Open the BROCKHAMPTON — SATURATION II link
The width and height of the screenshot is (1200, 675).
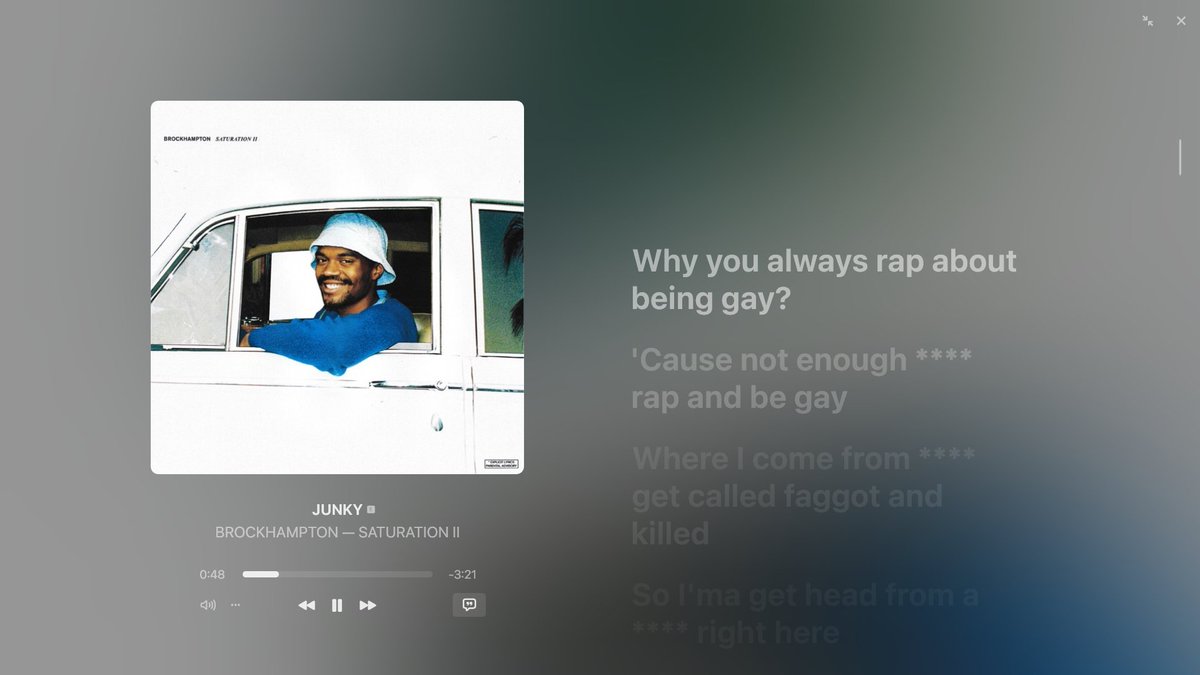click(x=337, y=532)
